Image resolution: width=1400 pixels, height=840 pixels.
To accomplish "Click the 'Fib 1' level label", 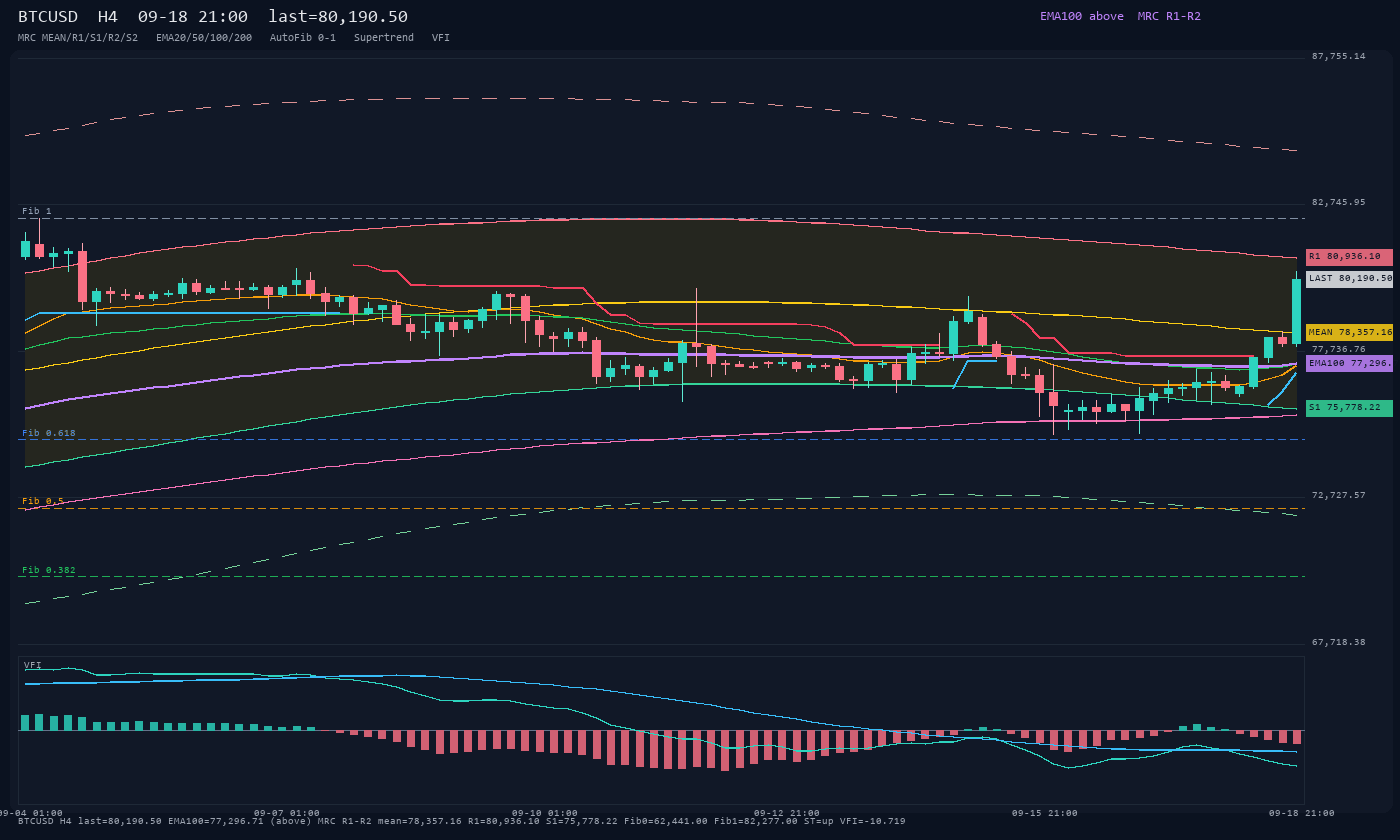I will point(37,211).
